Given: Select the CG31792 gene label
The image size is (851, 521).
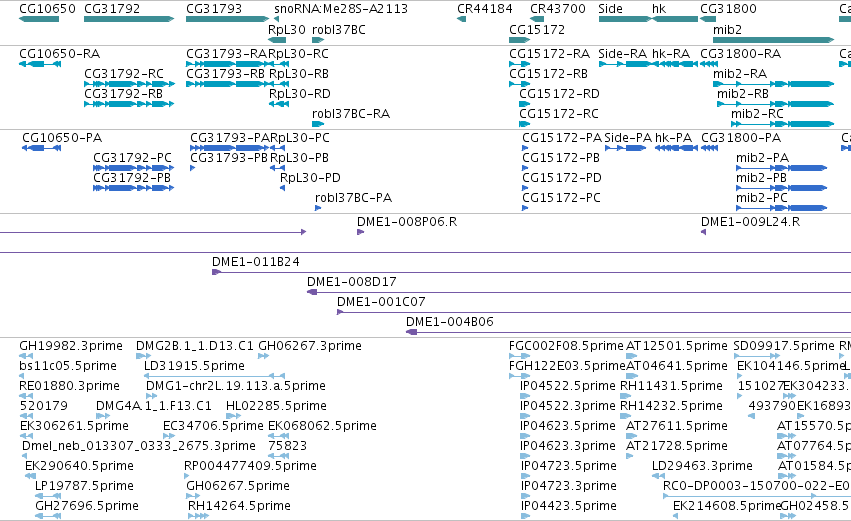Looking at the screenshot, I should tap(112, 9).
